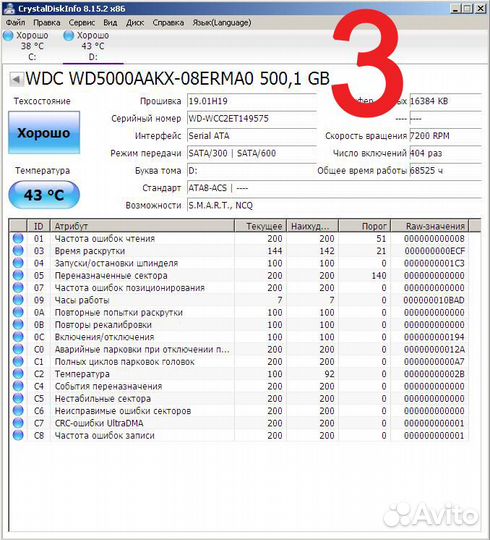Click the ID column header

pos(39,226)
